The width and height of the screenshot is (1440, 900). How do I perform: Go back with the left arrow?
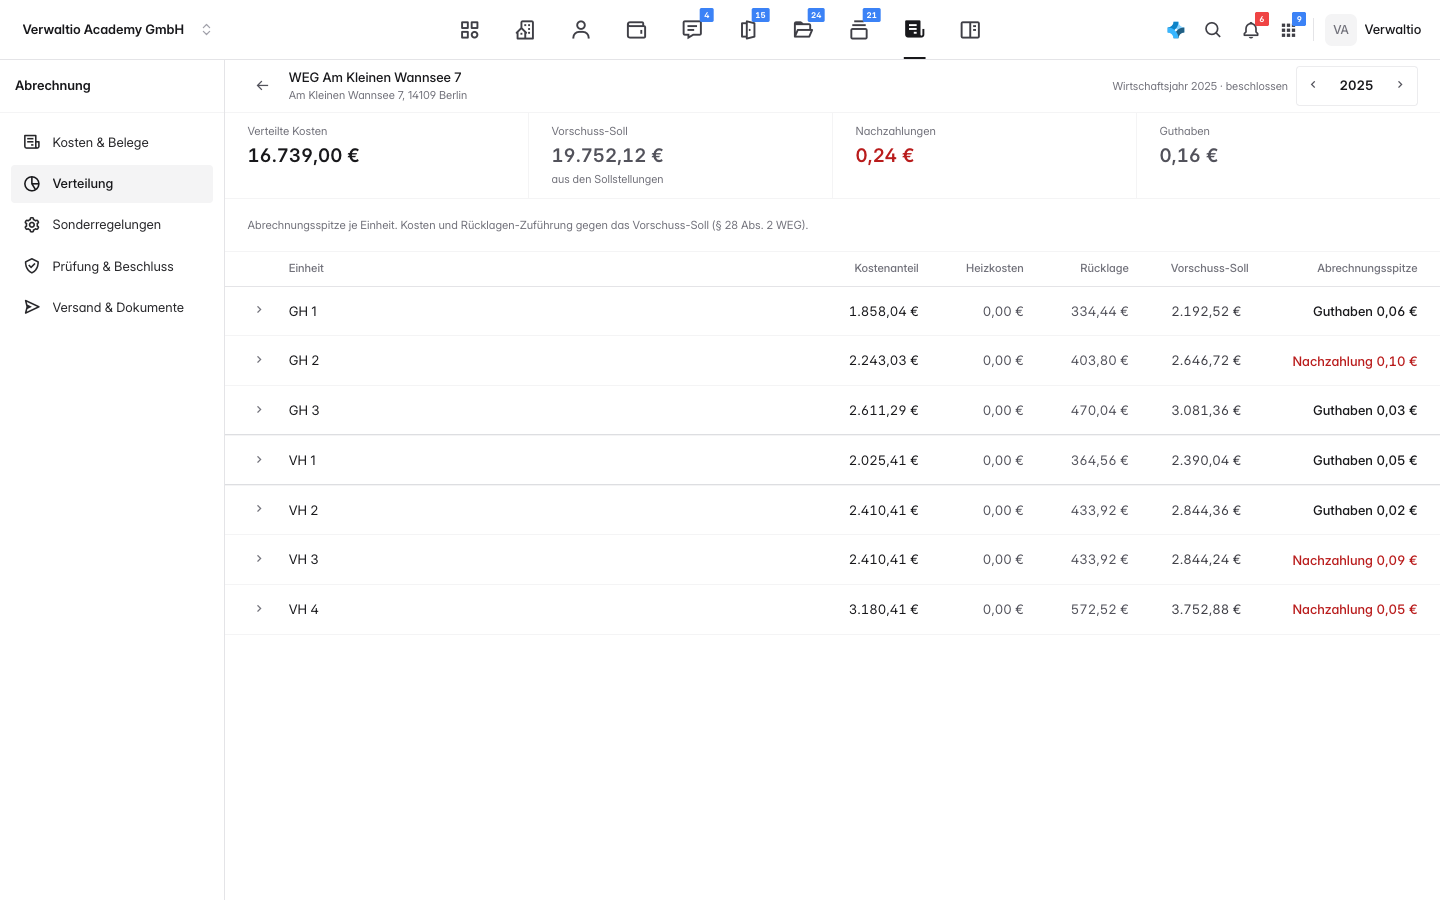(x=262, y=86)
